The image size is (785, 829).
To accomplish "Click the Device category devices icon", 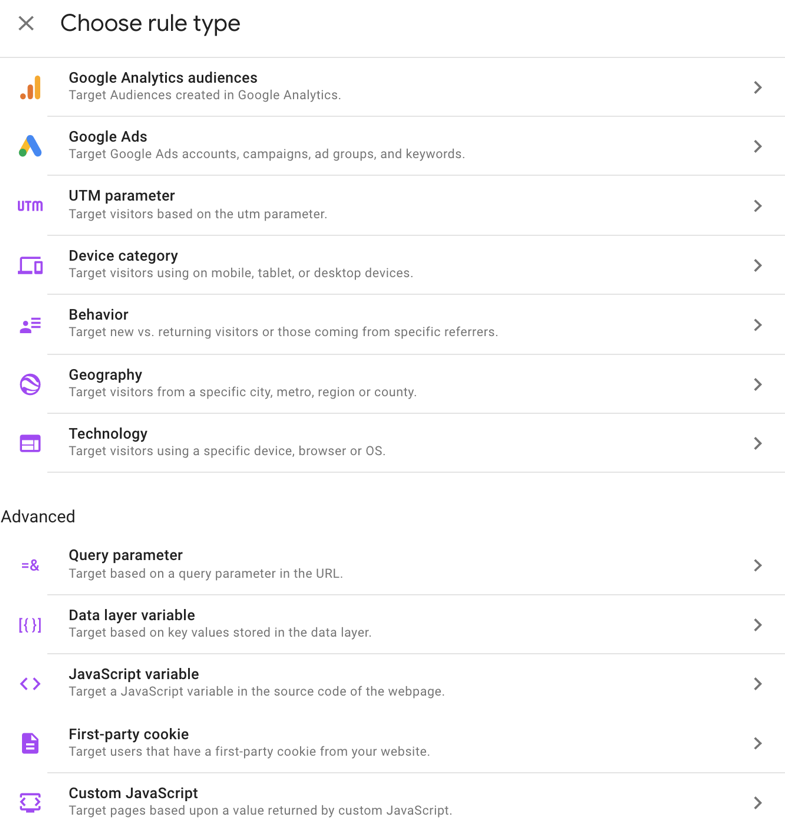I will (x=30, y=265).
